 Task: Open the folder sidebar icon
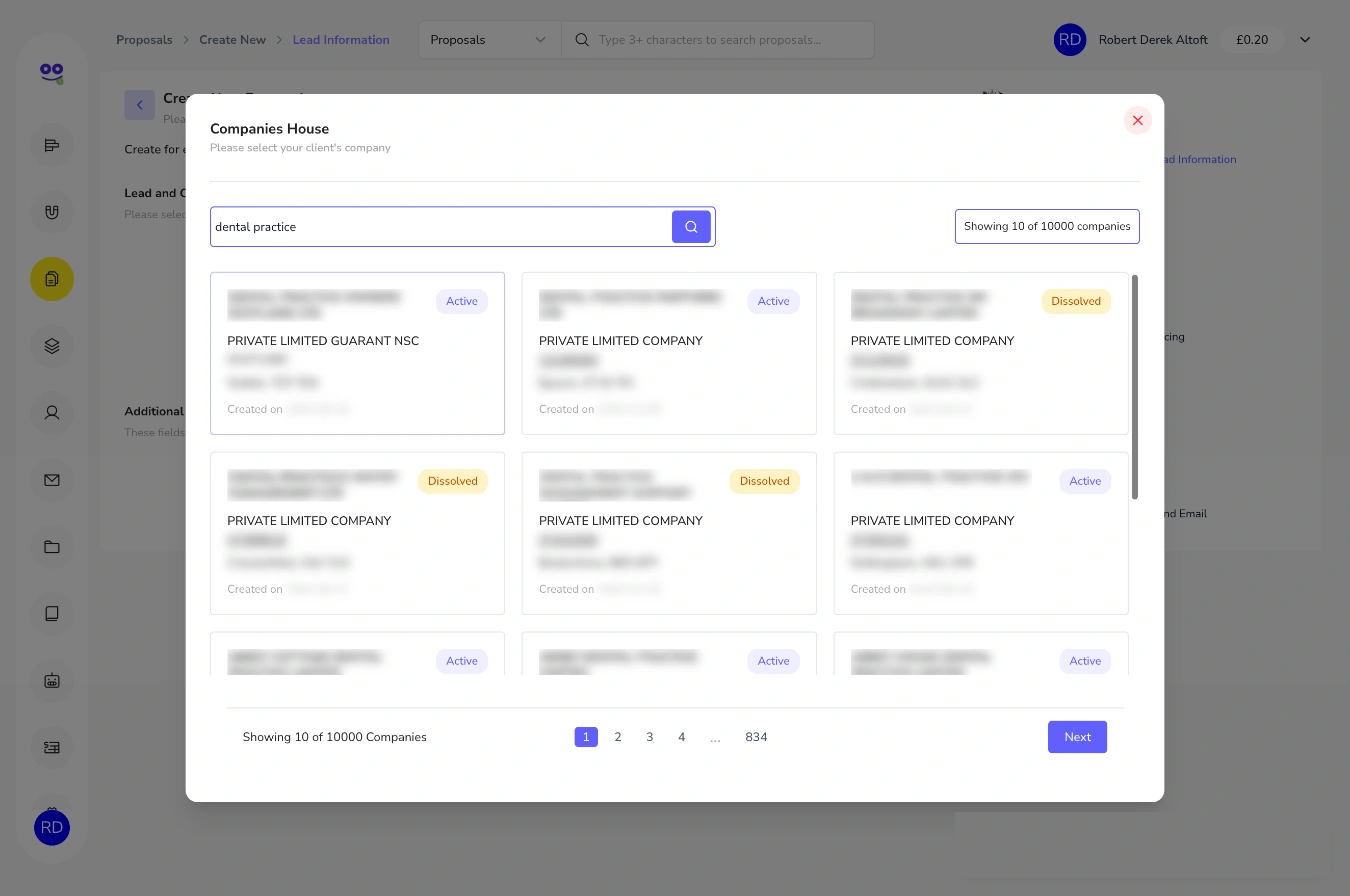[x=52, y=547]
